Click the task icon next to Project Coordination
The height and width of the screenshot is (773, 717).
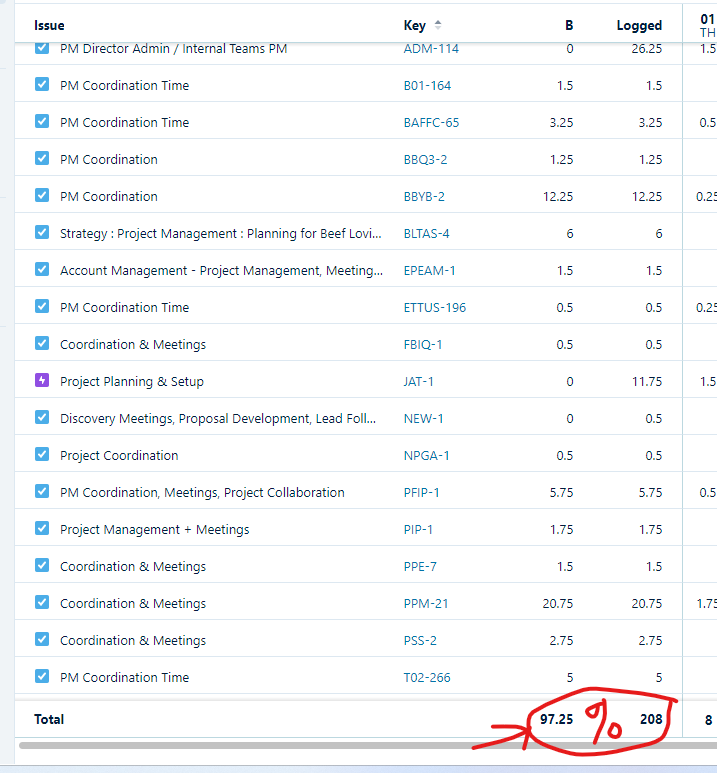[42, 455]
